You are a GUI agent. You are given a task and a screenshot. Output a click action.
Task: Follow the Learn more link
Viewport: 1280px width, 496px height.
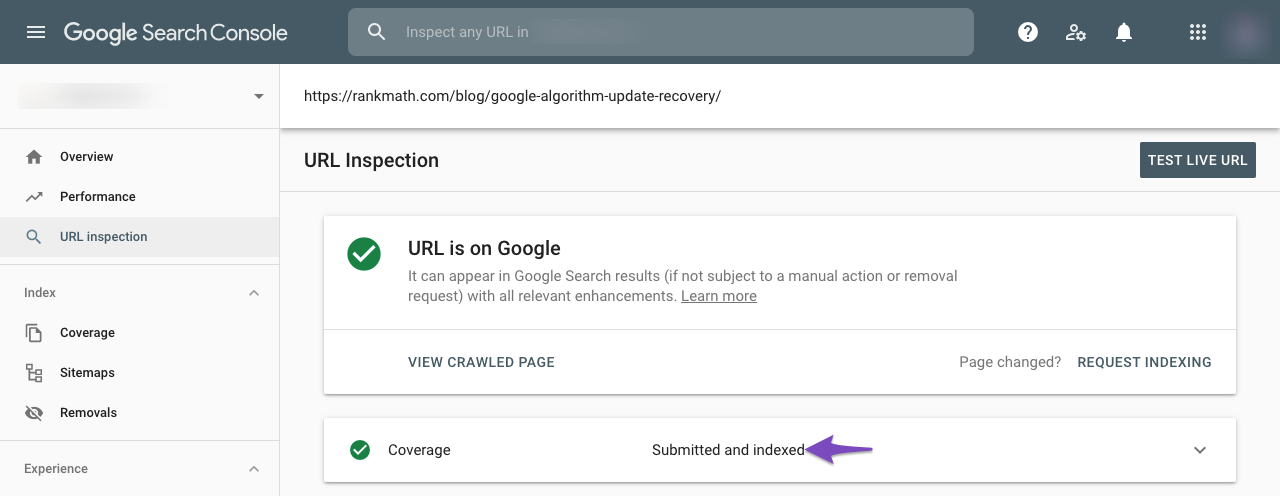click(718, 296)
